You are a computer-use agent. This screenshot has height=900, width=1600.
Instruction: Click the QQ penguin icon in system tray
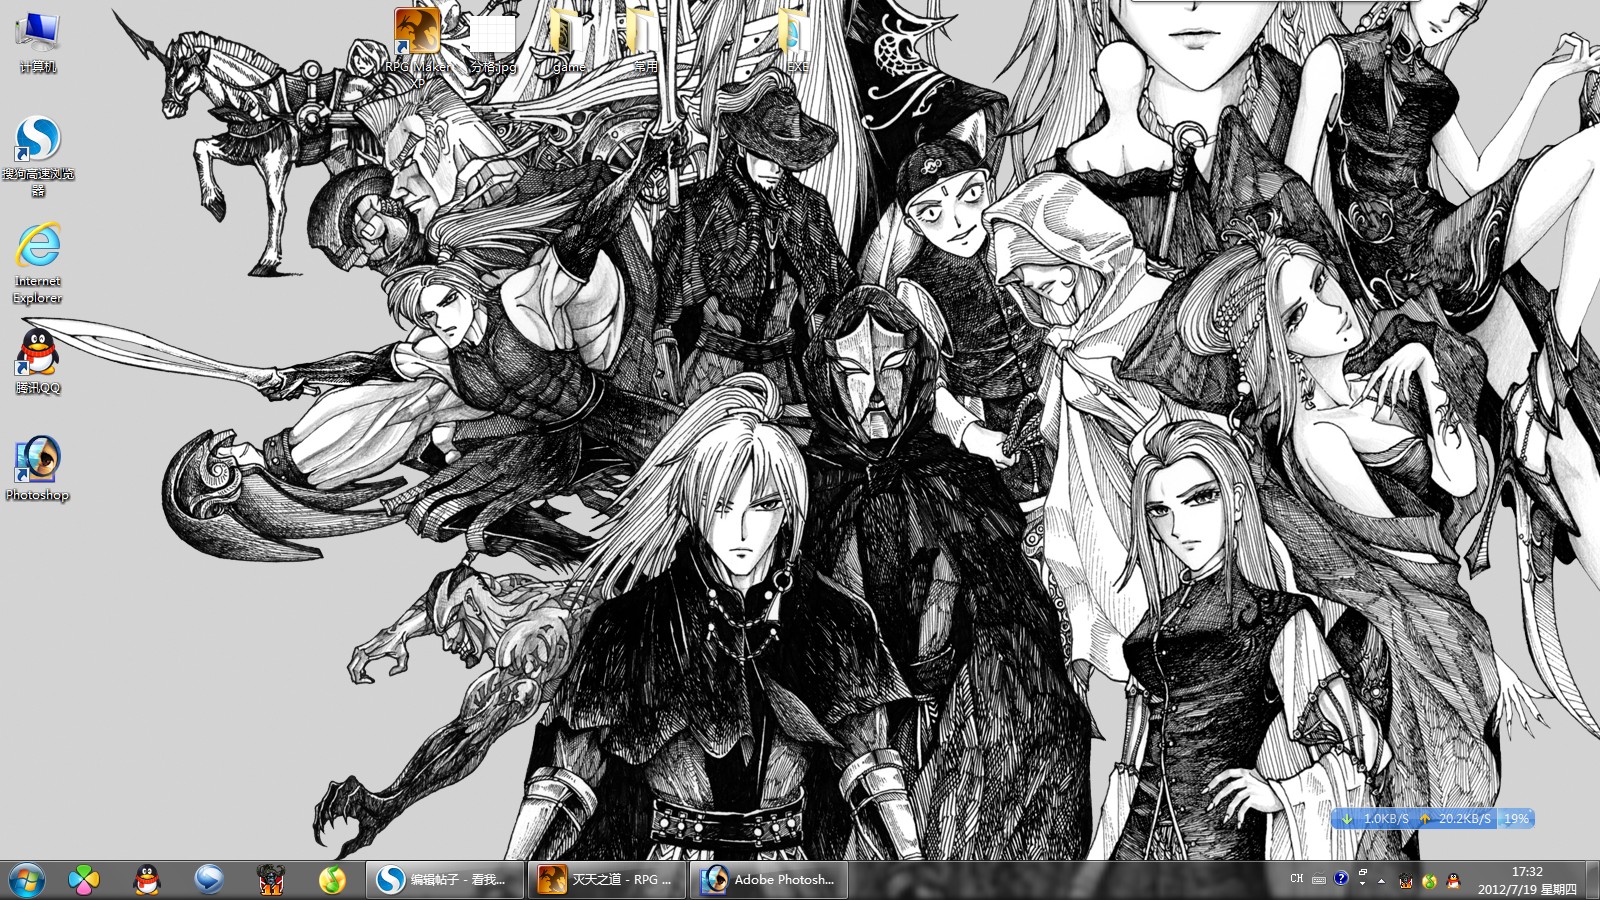tap(1453, 881)
